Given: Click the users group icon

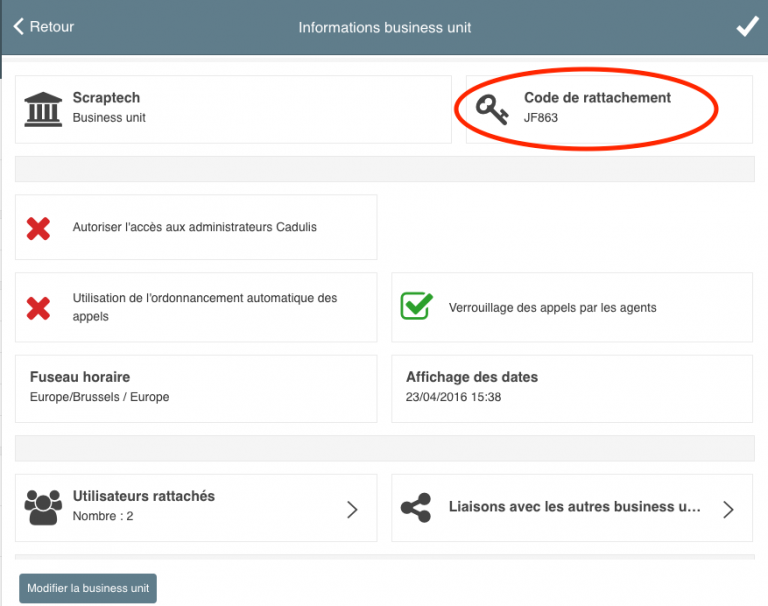Looking at the screenshot, I should (x=43, y=508).
